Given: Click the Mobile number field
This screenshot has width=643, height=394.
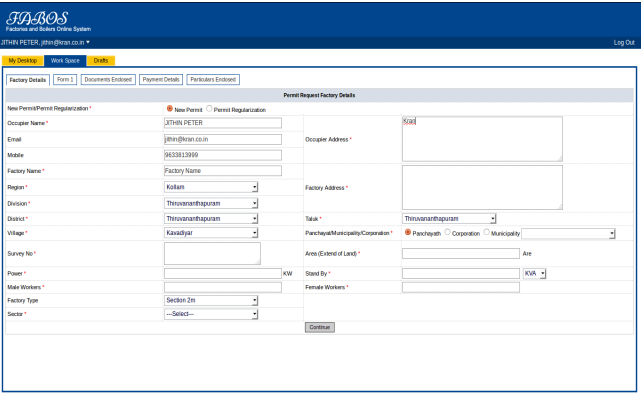Looking at the screenshot, I should pyautogui.click(x=223, y=155).
